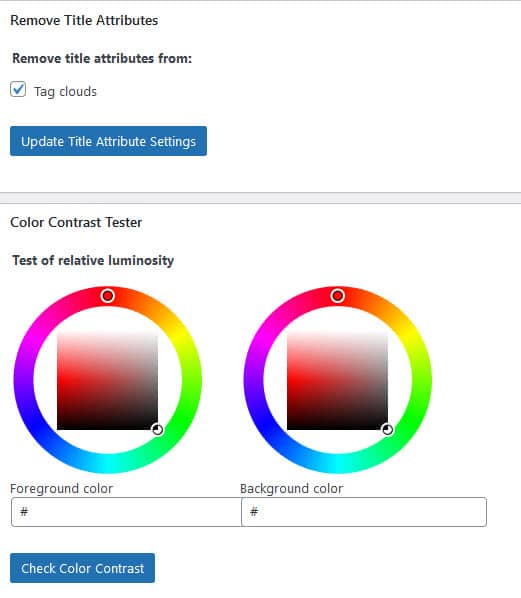Click Check Color Contrast button
The width and height of the screenshot is (521, 598).
(x=82, y=568)
